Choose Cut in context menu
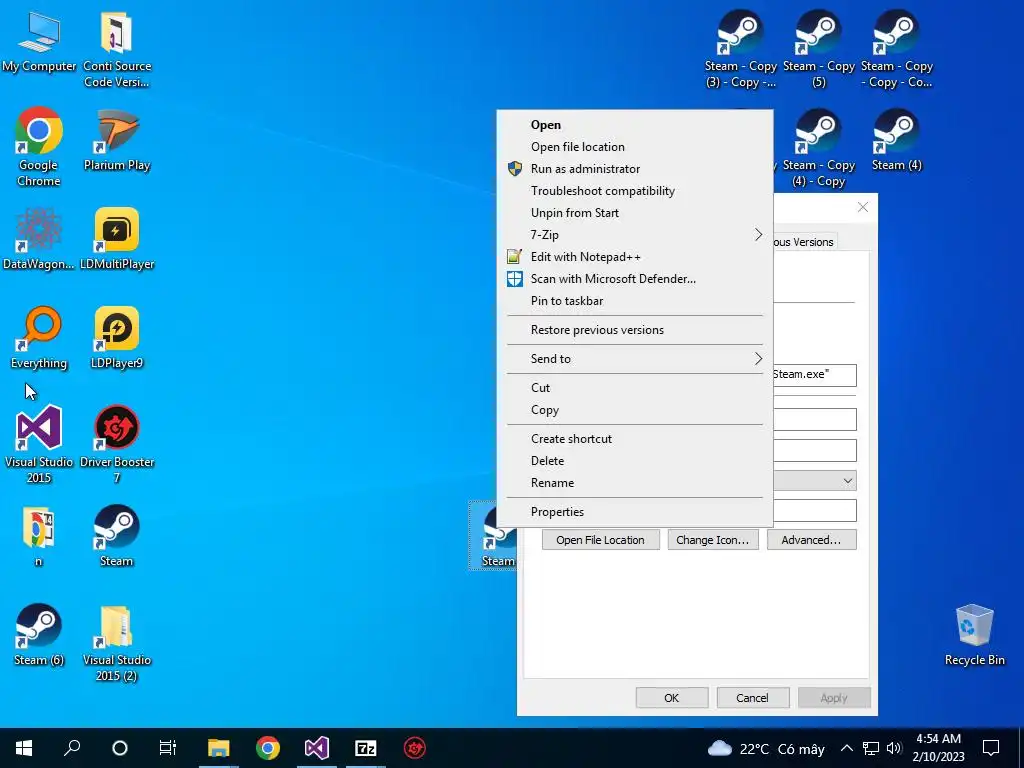 click(635, 388)
